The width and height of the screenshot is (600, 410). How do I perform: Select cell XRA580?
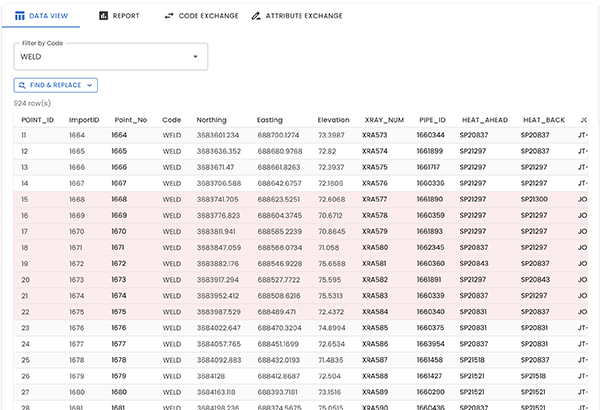click(x=375, y=248)
